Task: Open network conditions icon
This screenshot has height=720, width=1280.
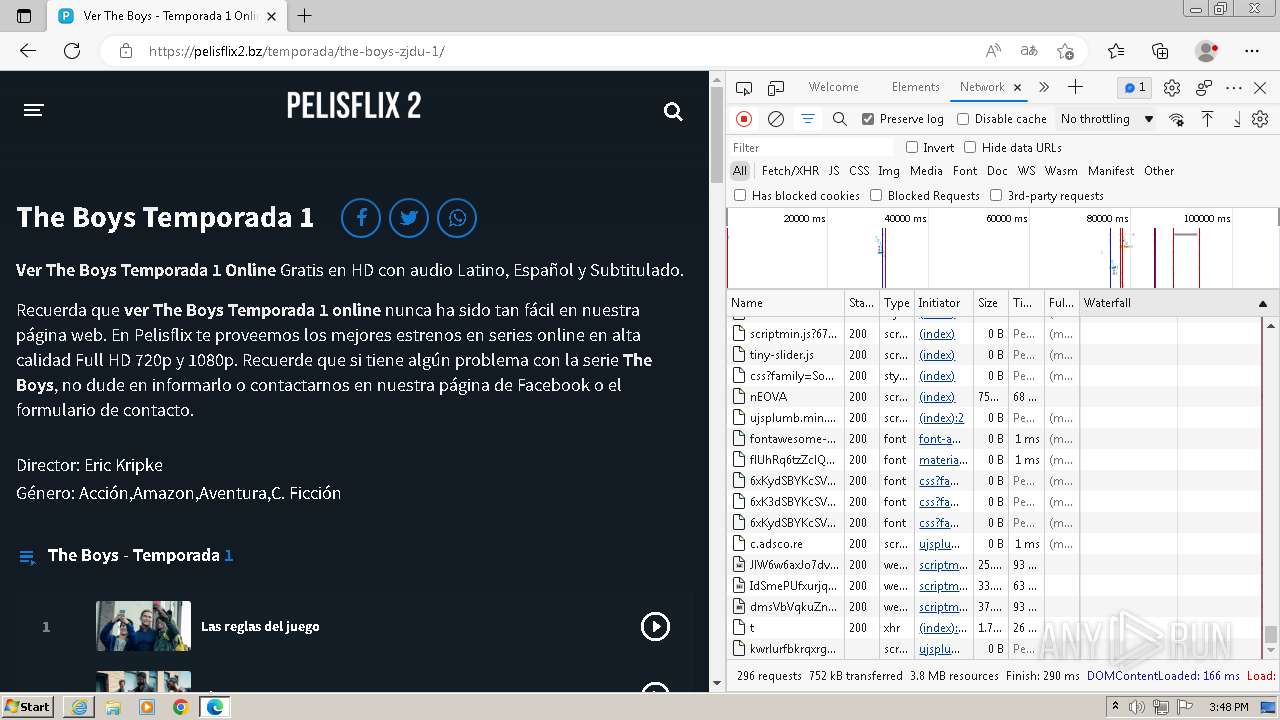Action: [1176, 119]
